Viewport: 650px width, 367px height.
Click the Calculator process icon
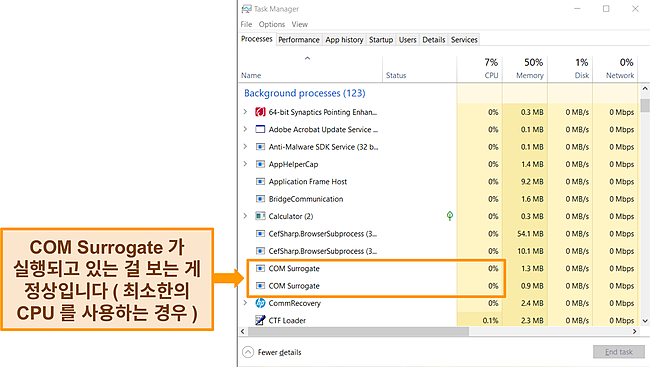260,216
